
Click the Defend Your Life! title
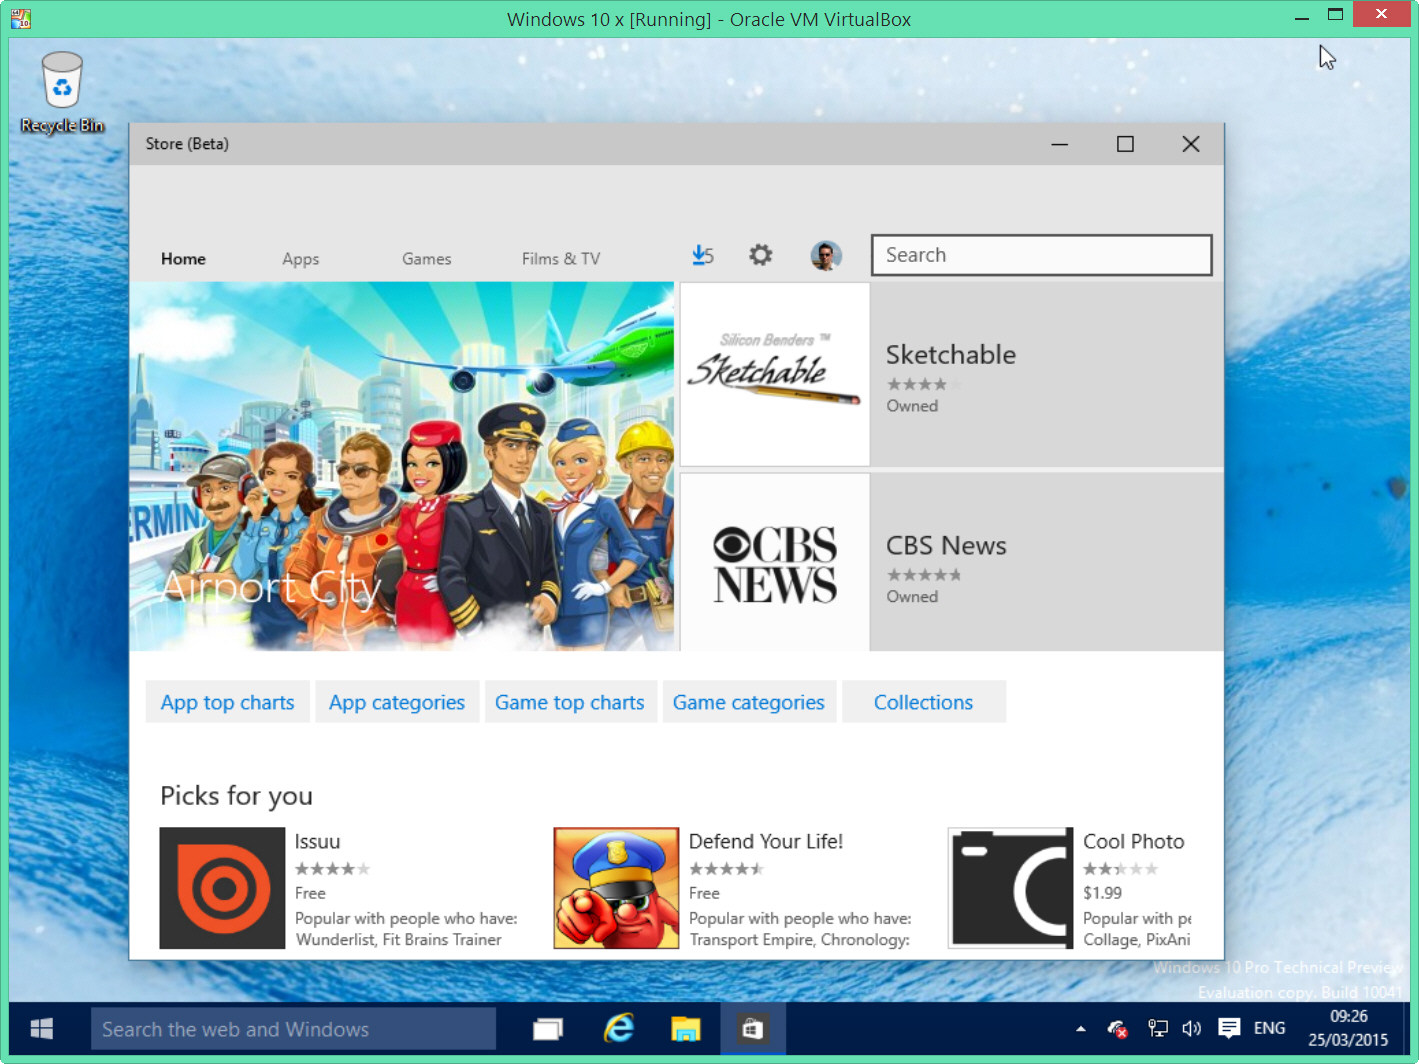point(766,842)
